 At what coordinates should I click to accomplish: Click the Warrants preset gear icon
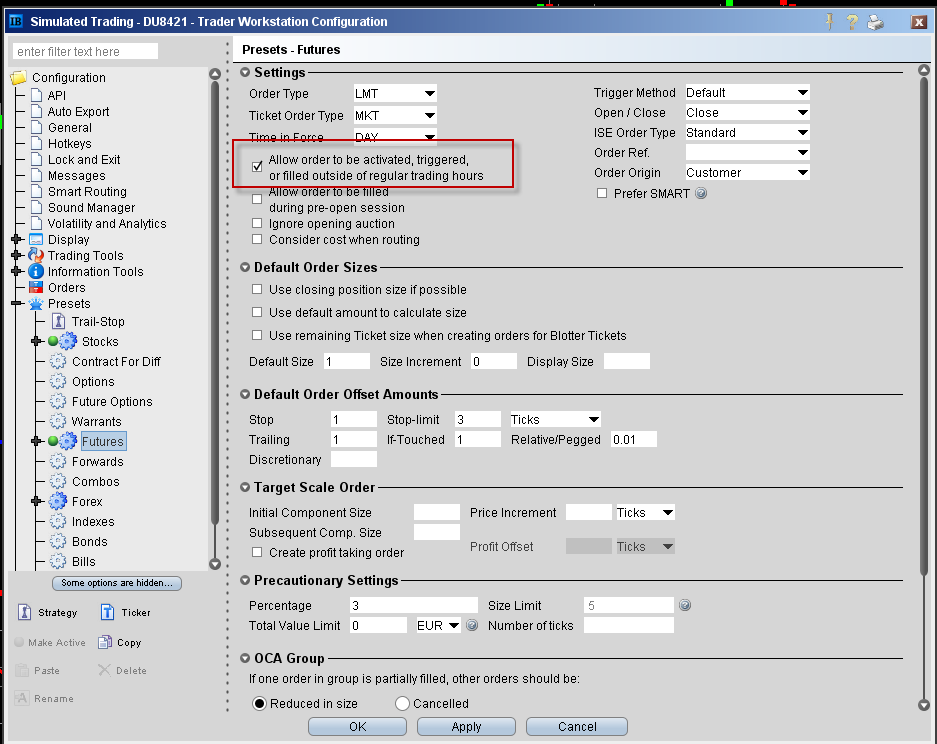coord(58,421)
